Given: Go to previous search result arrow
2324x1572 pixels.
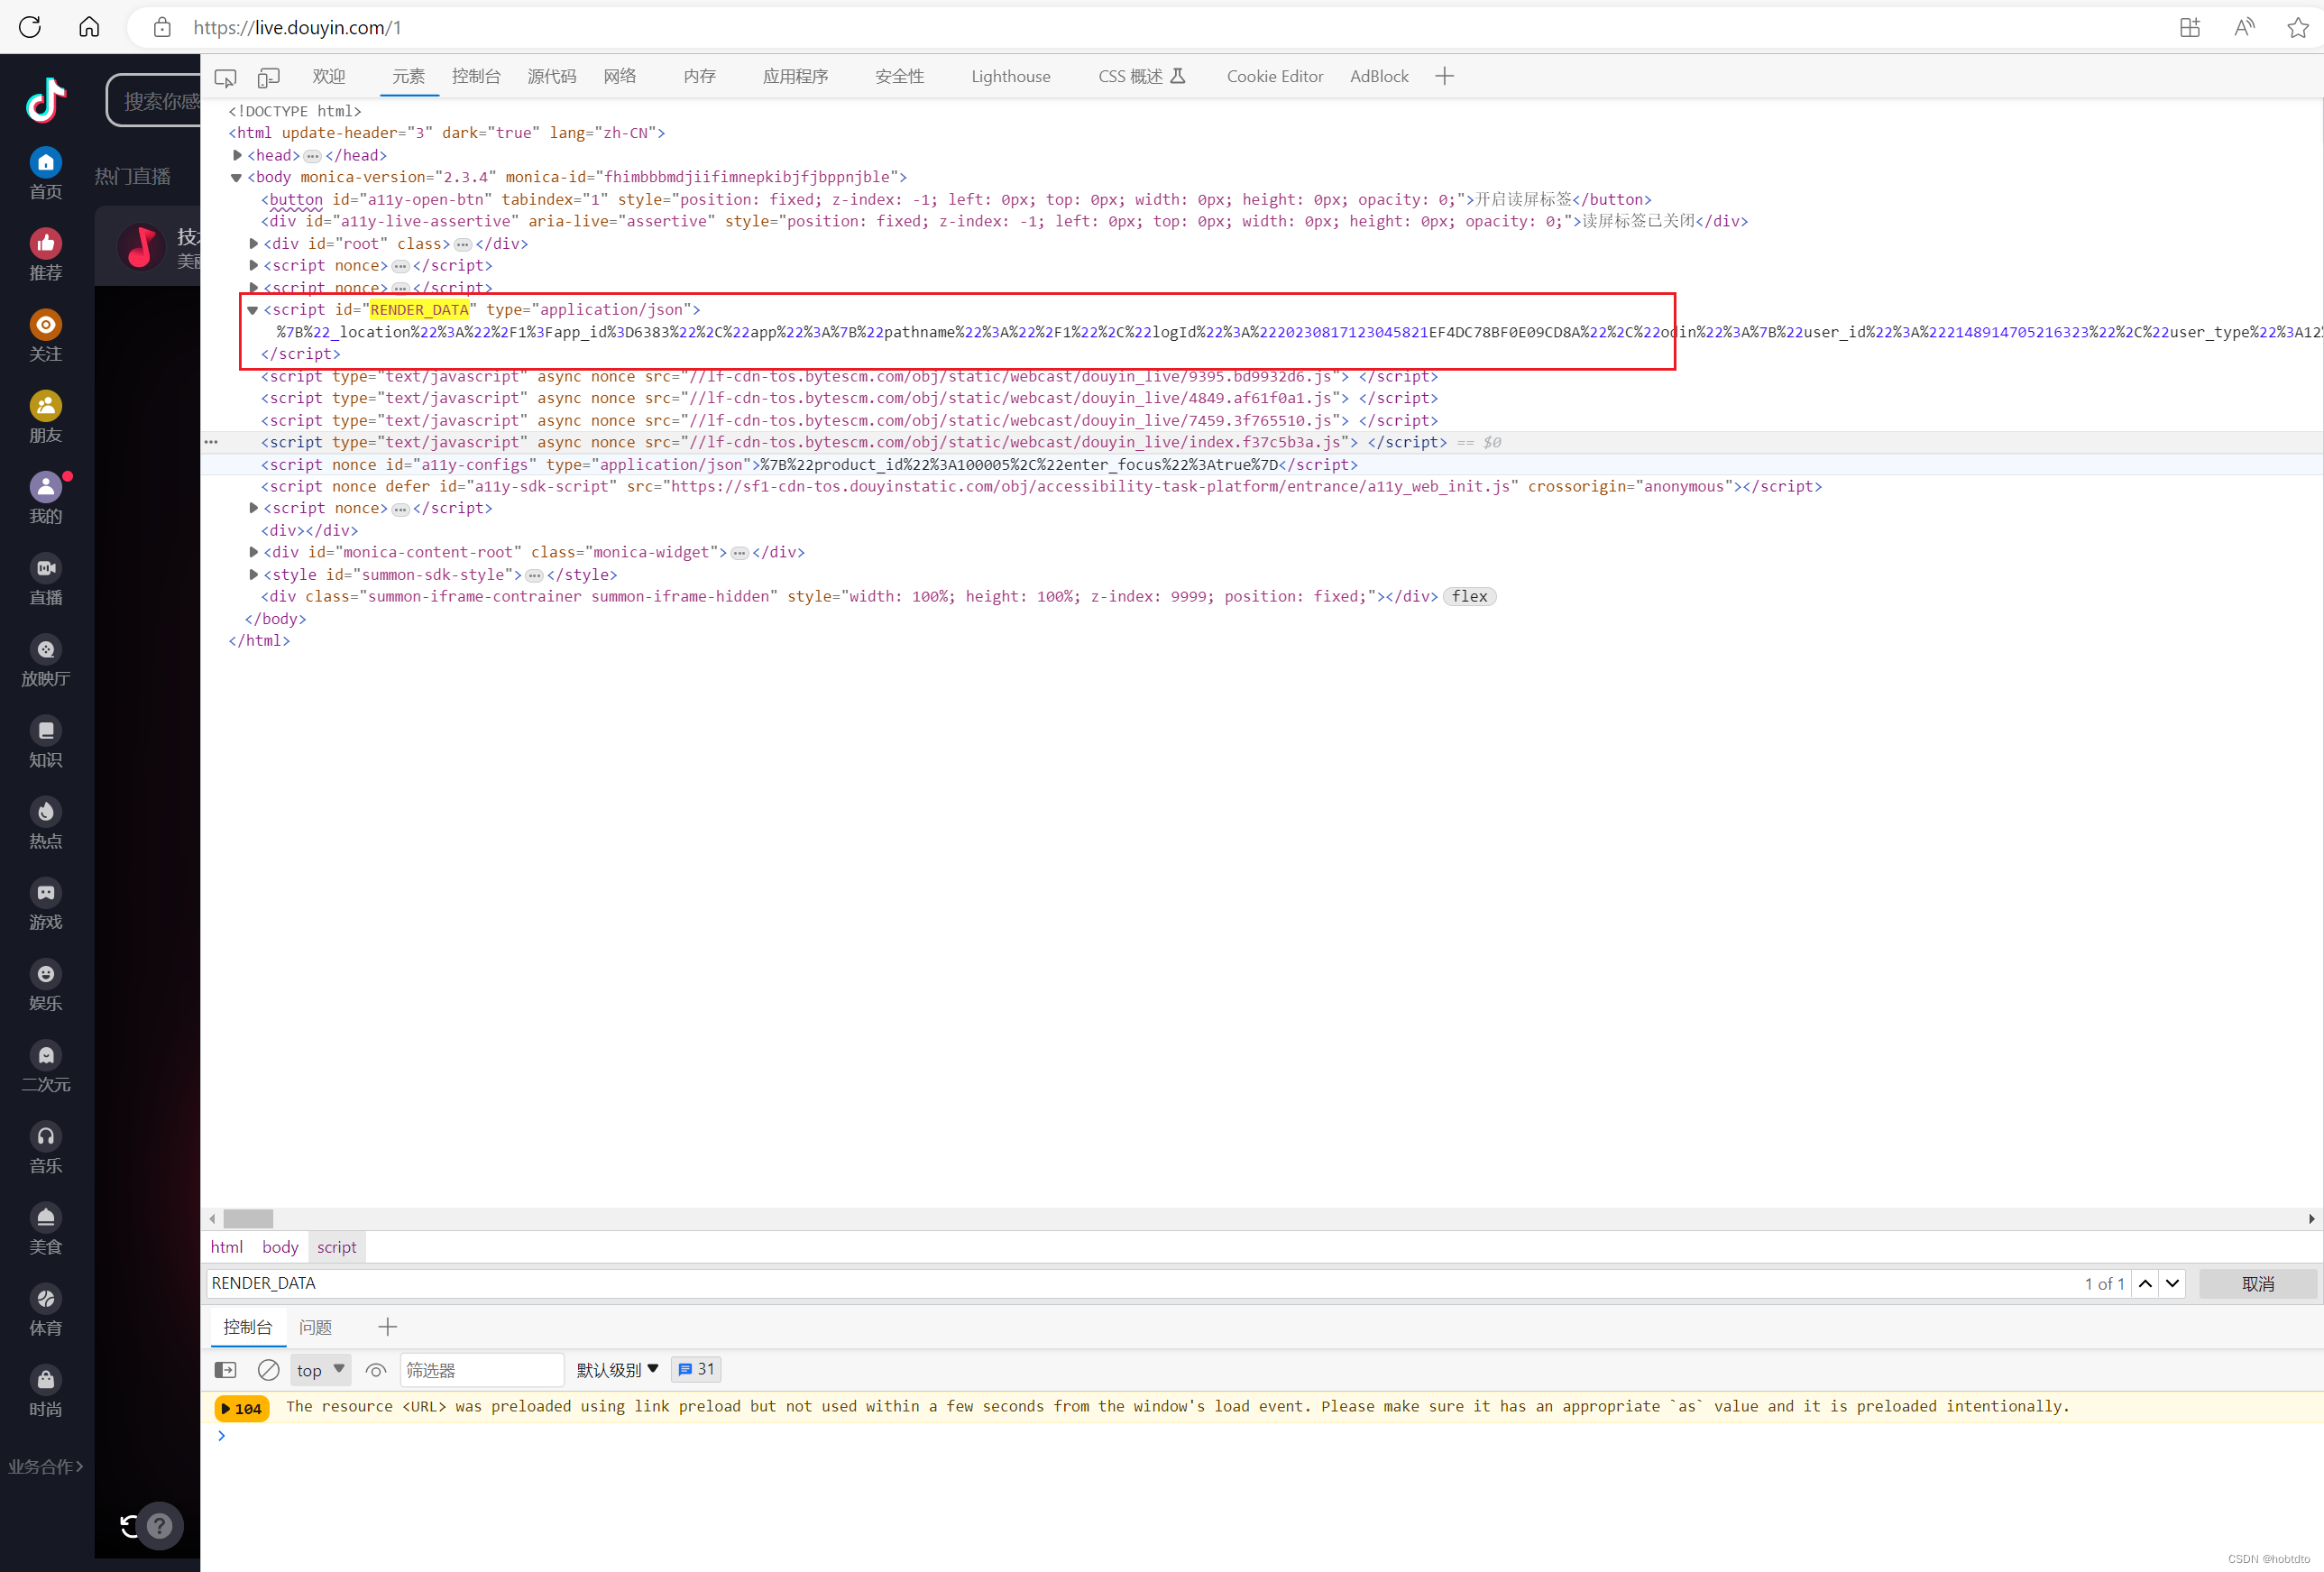Looking at the screenshot, I should [x=2145, y=1283].
